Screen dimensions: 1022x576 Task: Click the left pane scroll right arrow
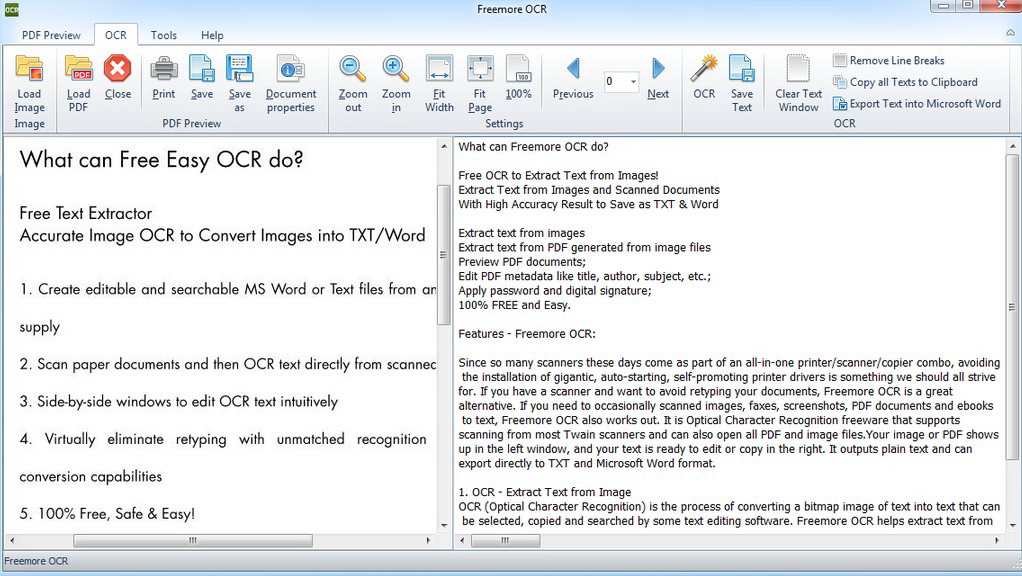428,540
